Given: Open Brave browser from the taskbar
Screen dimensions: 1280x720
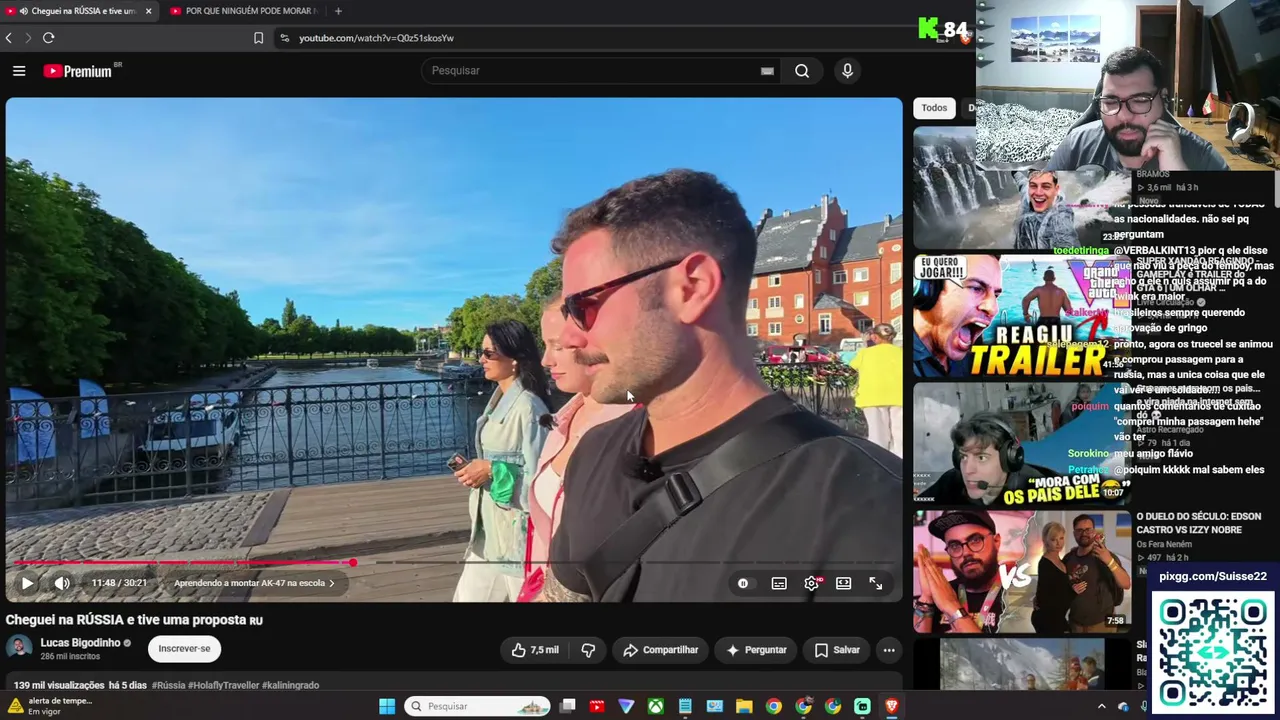Looking at the screenshot, I should pyautogui.click(x=892, y=706).
